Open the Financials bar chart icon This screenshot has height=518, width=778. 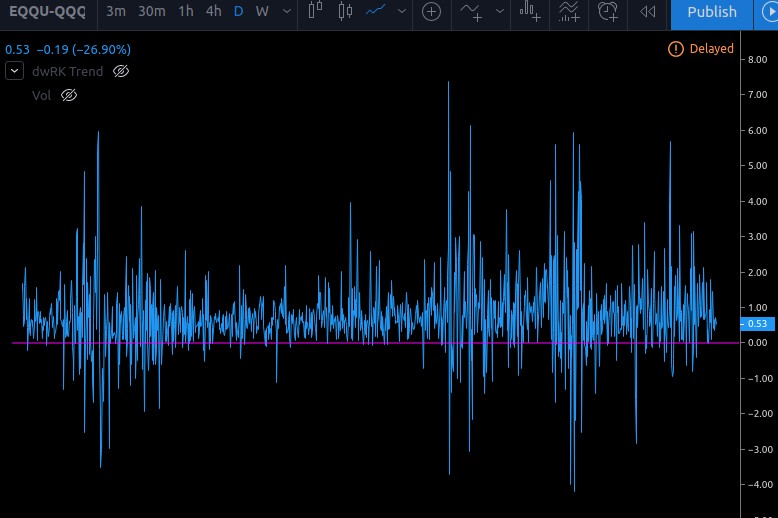(531, 12)
